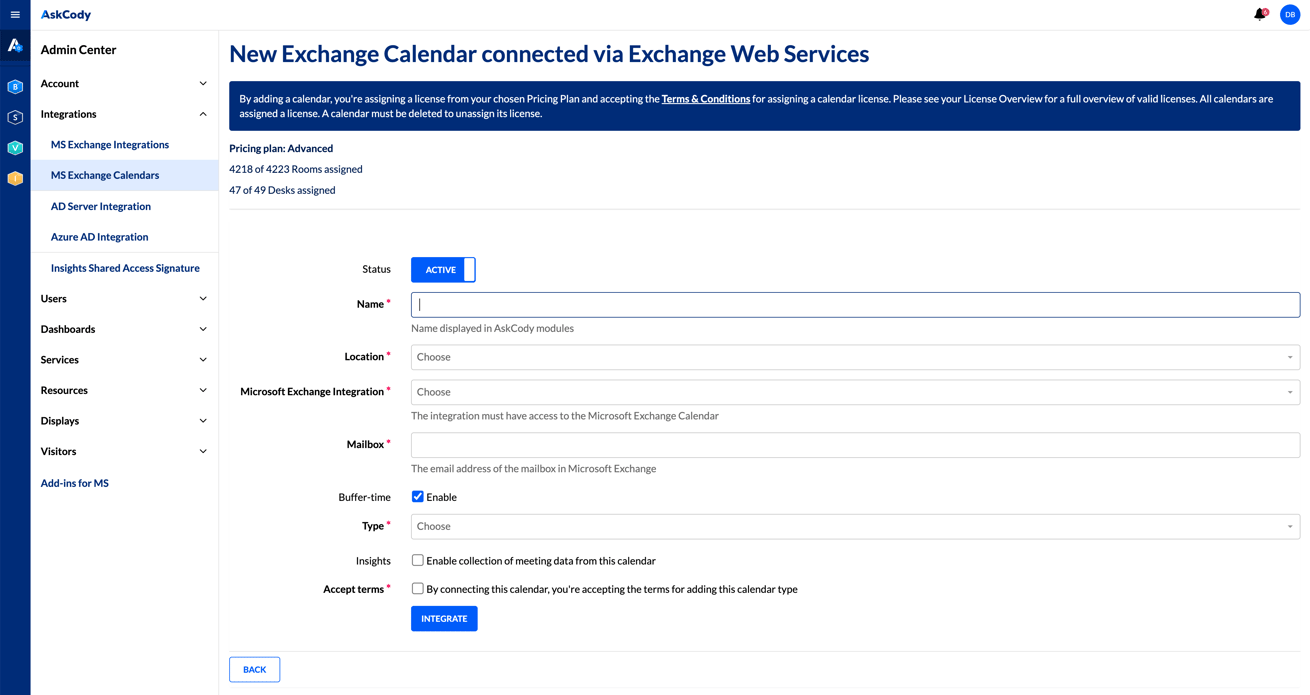Viewport: 1310px width, 695px height.
Task: Open the notifications bell with red badge
Action: click(1258, 14)
